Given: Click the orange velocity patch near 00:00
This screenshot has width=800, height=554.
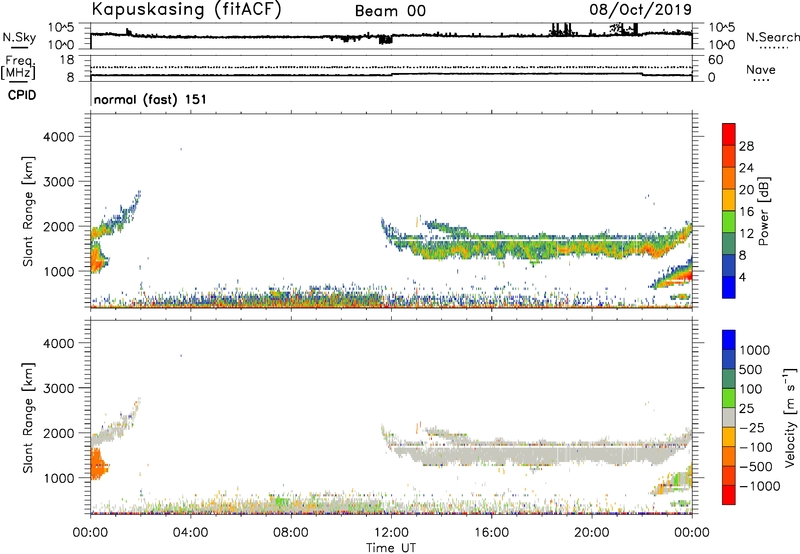Looking at the screenshot, I should 98,464.
